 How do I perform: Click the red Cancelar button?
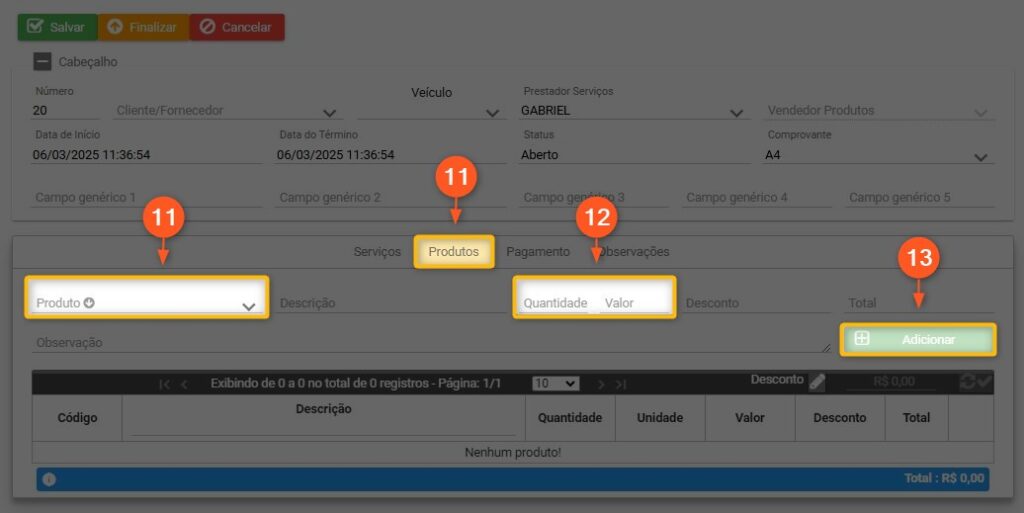[x=237, y=27]
